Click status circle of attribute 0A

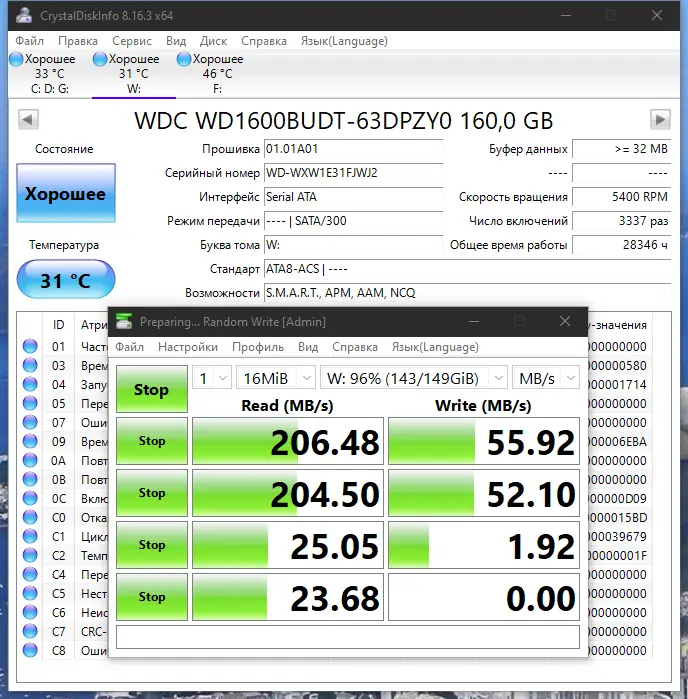[30, 460]
